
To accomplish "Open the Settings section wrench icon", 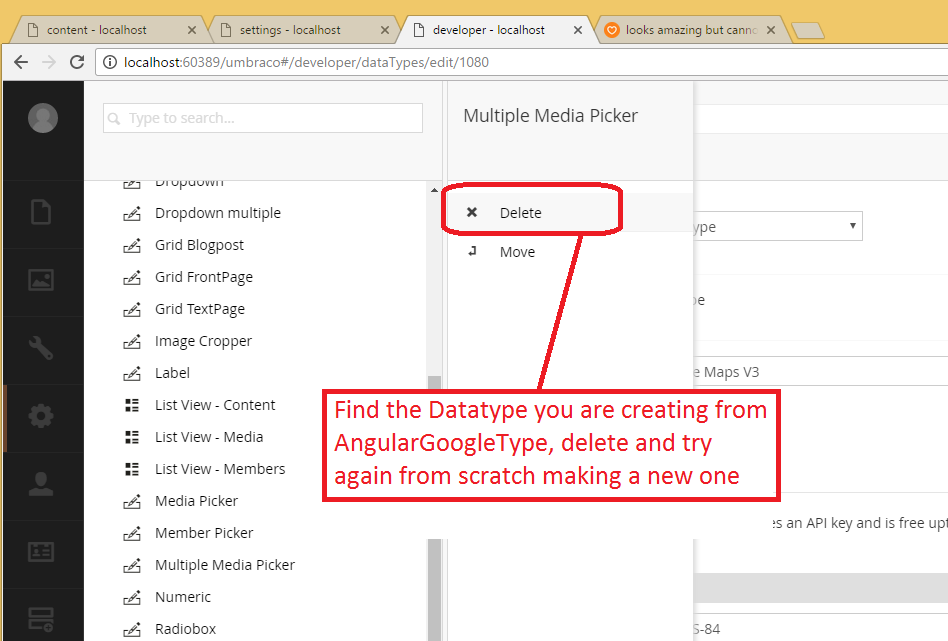I will coord(41,348).
